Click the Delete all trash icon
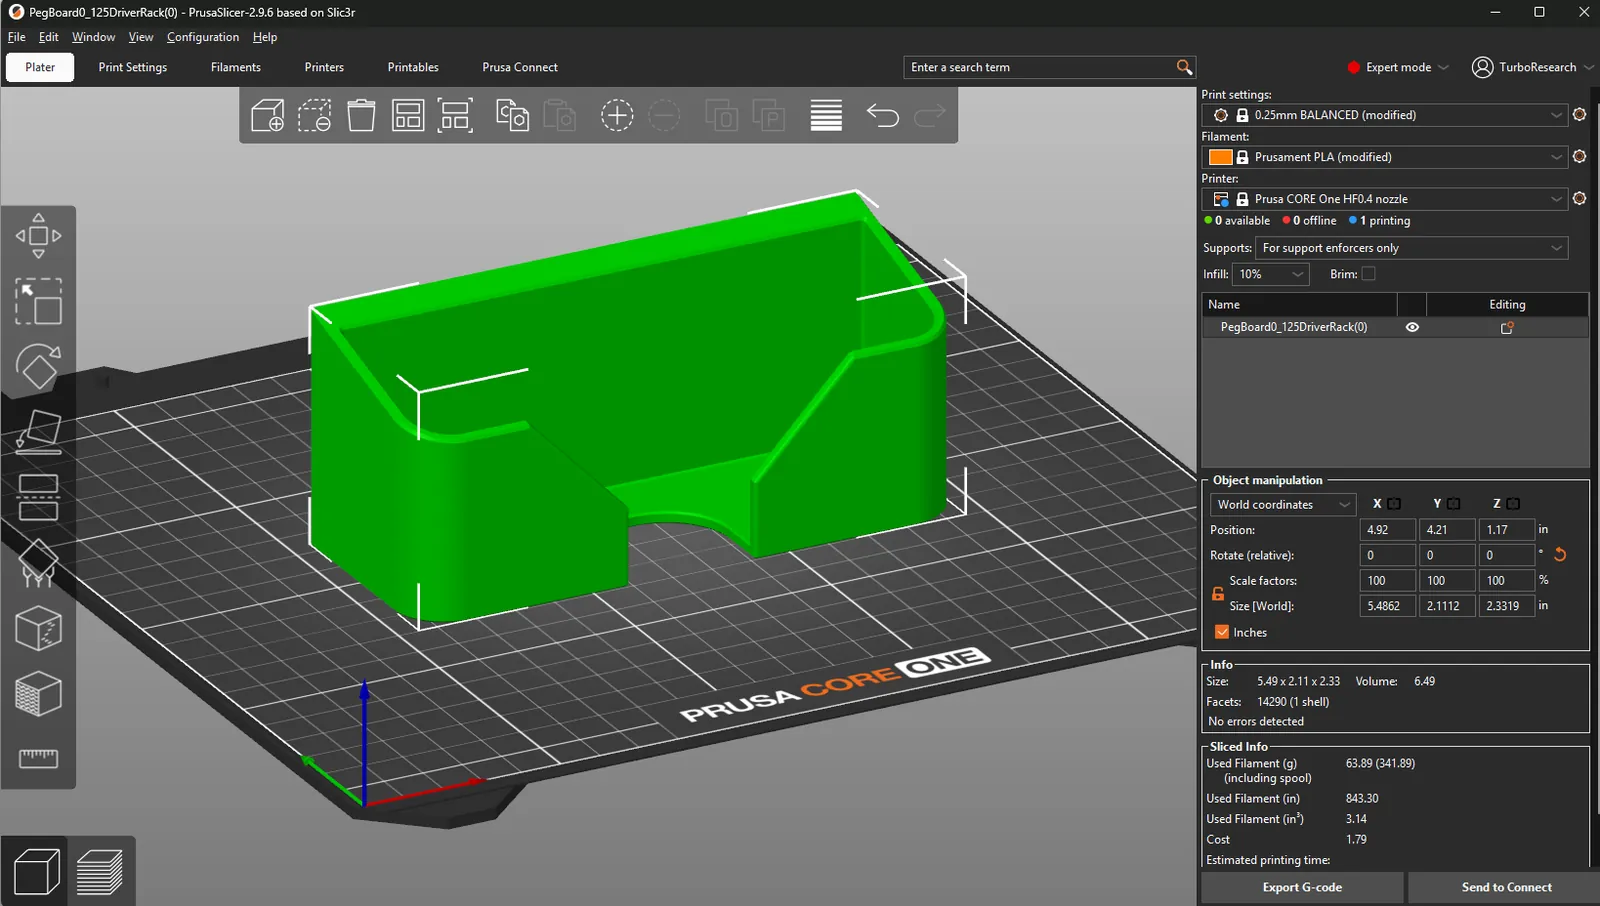This screenshot has height=906, width=1600. pos(361,115)
